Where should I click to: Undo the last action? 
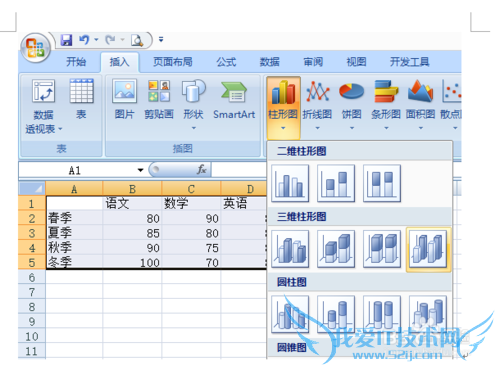(84, 40)
